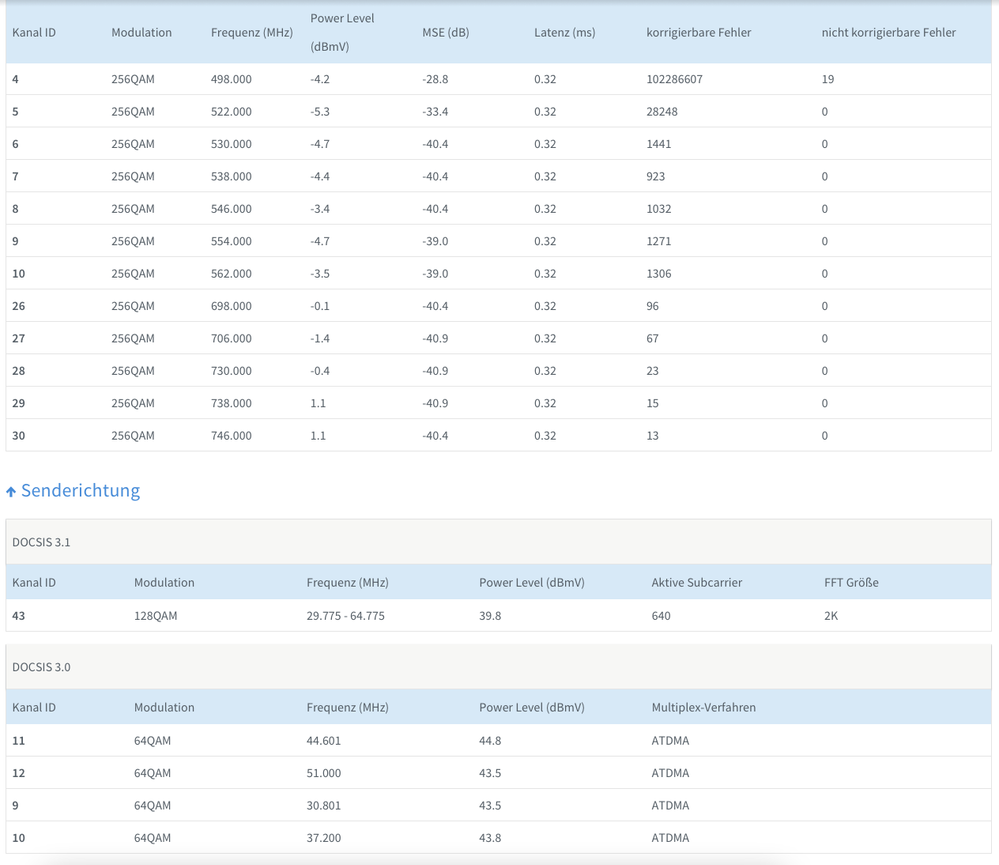Viewport: 999px width, 865px height.
Task: Select correctable errors value 96
Action: [652, 306]
